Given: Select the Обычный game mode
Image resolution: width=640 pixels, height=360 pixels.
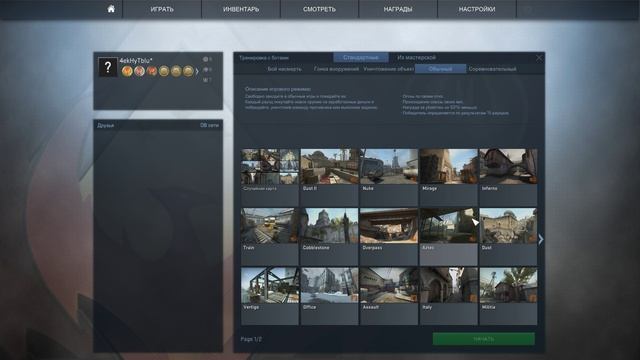Looking at the screenshot, I should [x=440, y=69].
